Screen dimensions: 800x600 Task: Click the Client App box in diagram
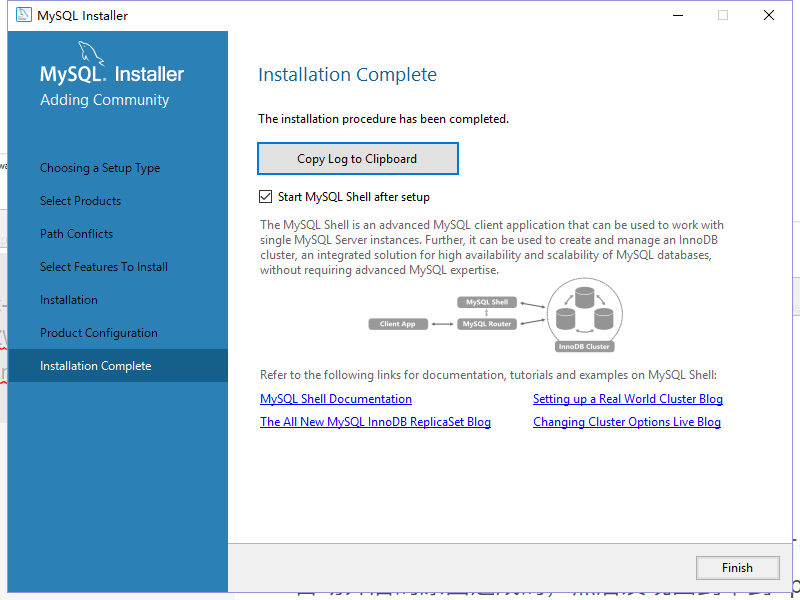click(x=398, y=324)
